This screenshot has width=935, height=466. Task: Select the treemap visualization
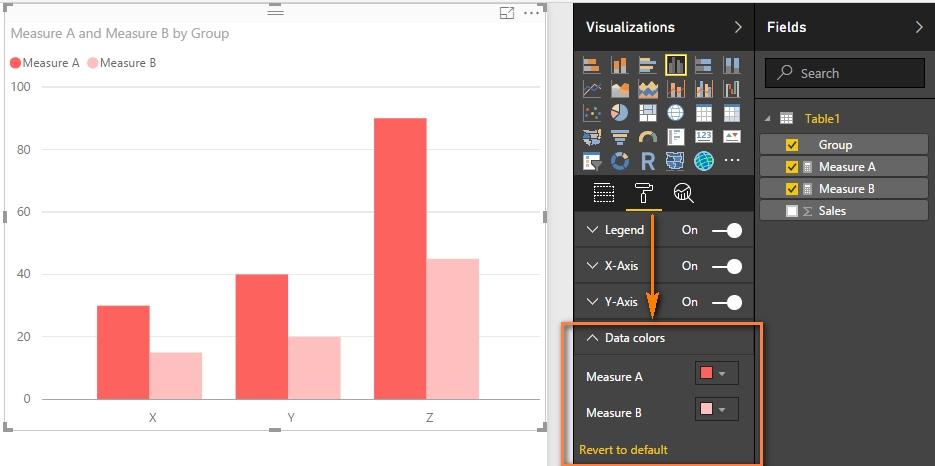pyautogui.click(x=648, y=113)
